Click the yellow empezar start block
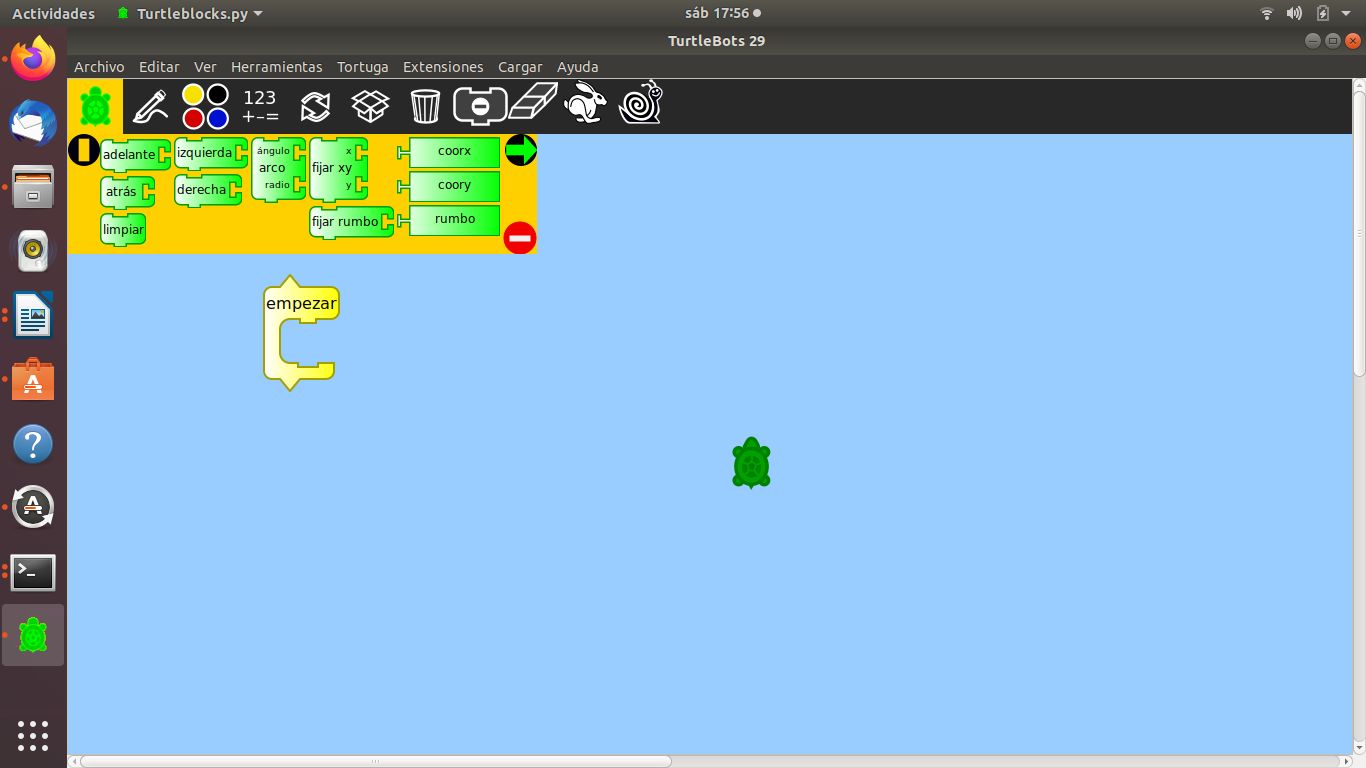The image size is (1366, 768). tap(301, 304)
